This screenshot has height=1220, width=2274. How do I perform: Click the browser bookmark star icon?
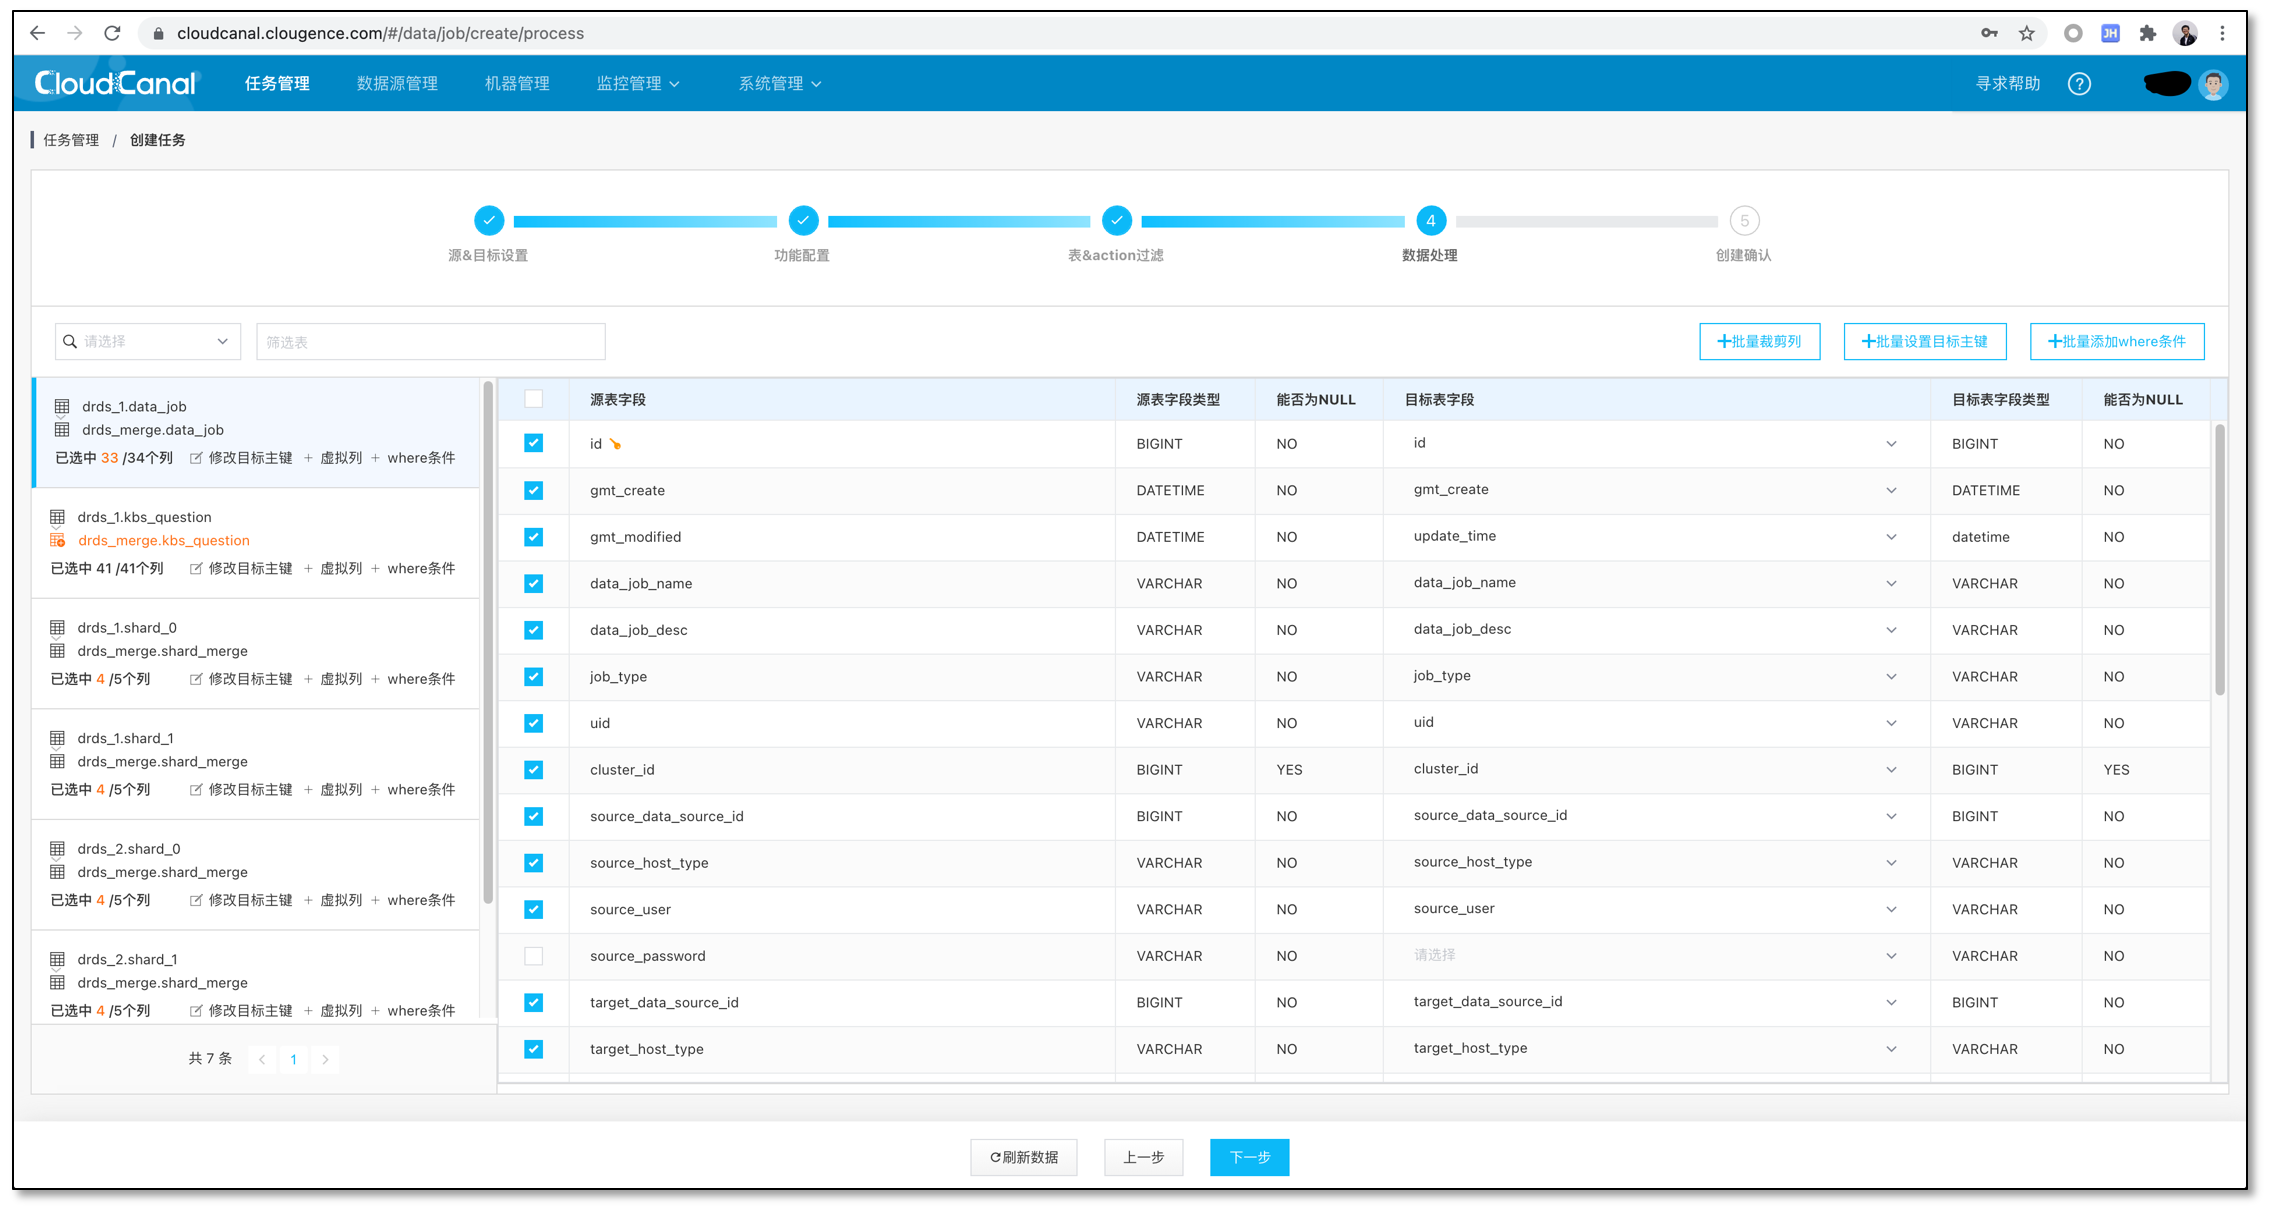2026,33
